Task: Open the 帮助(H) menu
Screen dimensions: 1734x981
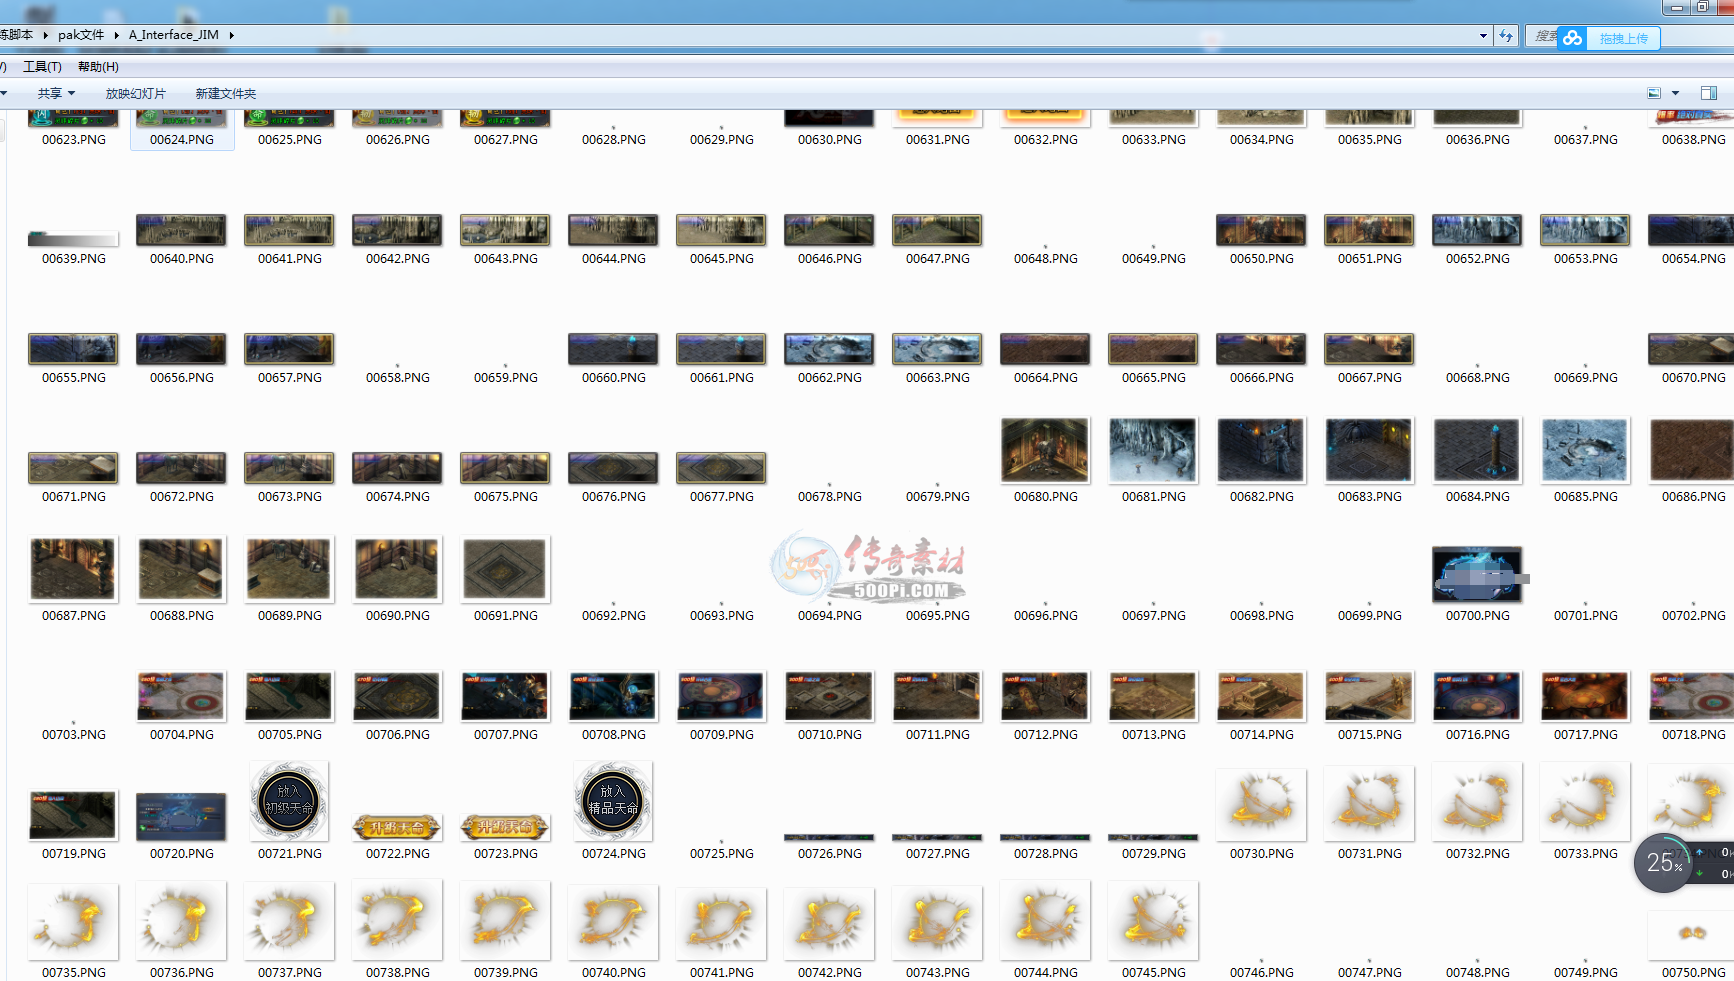Action: click(x=98, y=67)
